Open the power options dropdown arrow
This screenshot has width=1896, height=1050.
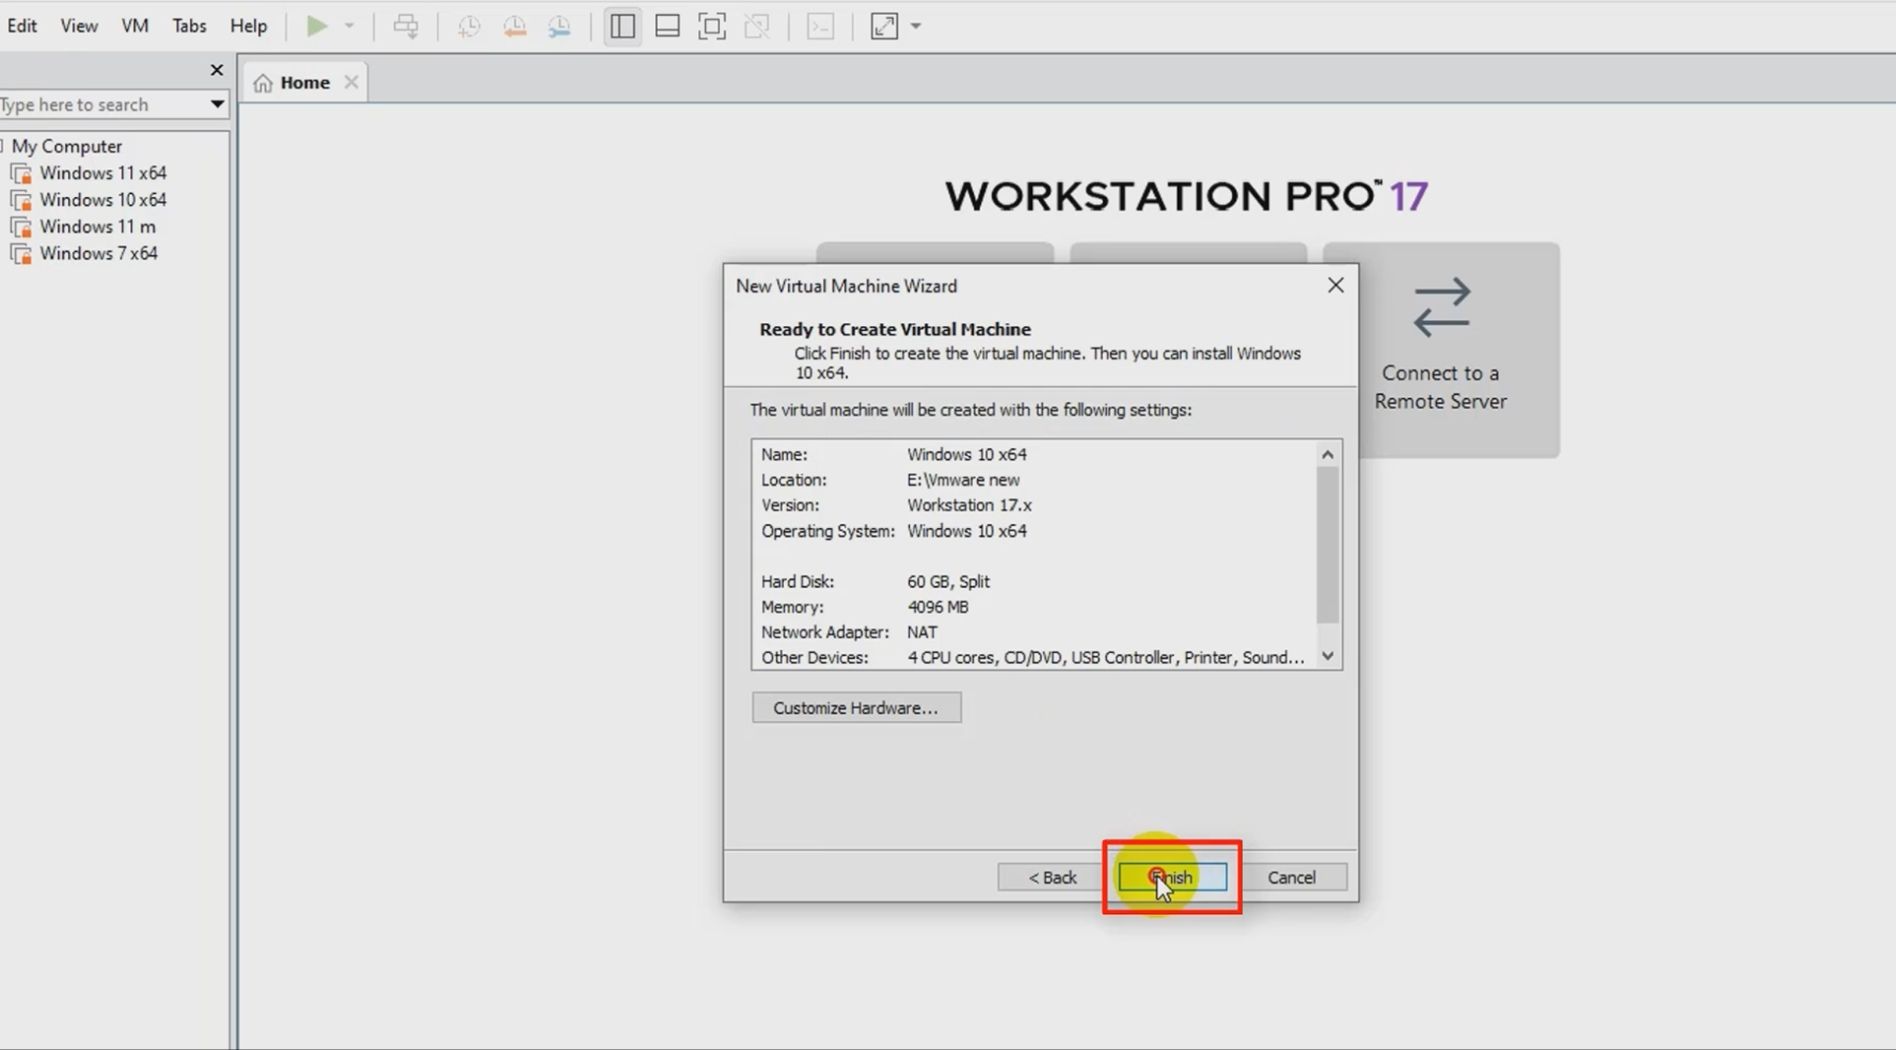tap(349, 26)
